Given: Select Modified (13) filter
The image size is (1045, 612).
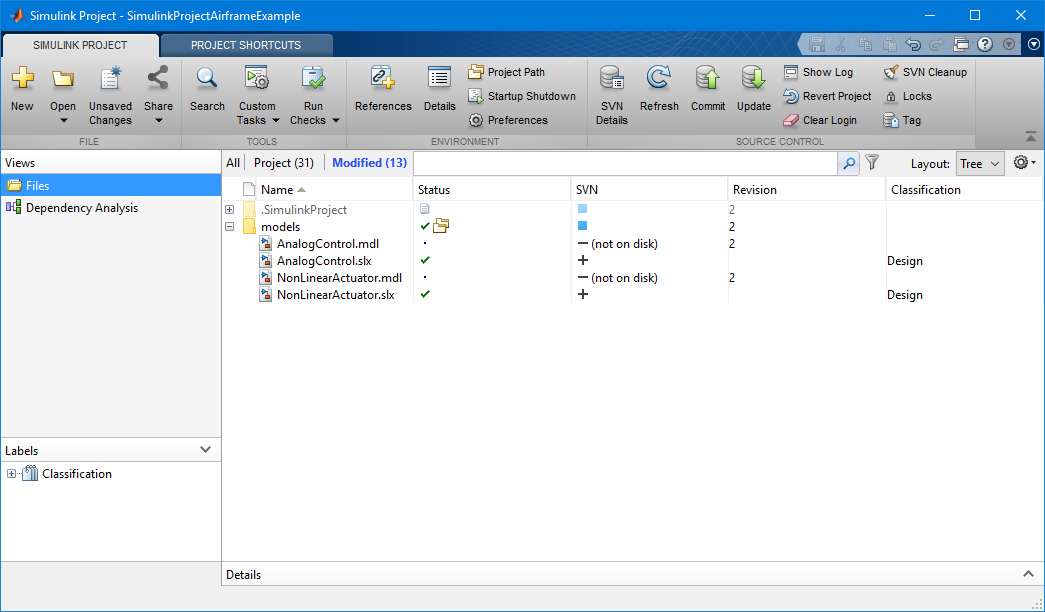Looking at the screenshot, I should pyautogui.click(x=369, y=163).
